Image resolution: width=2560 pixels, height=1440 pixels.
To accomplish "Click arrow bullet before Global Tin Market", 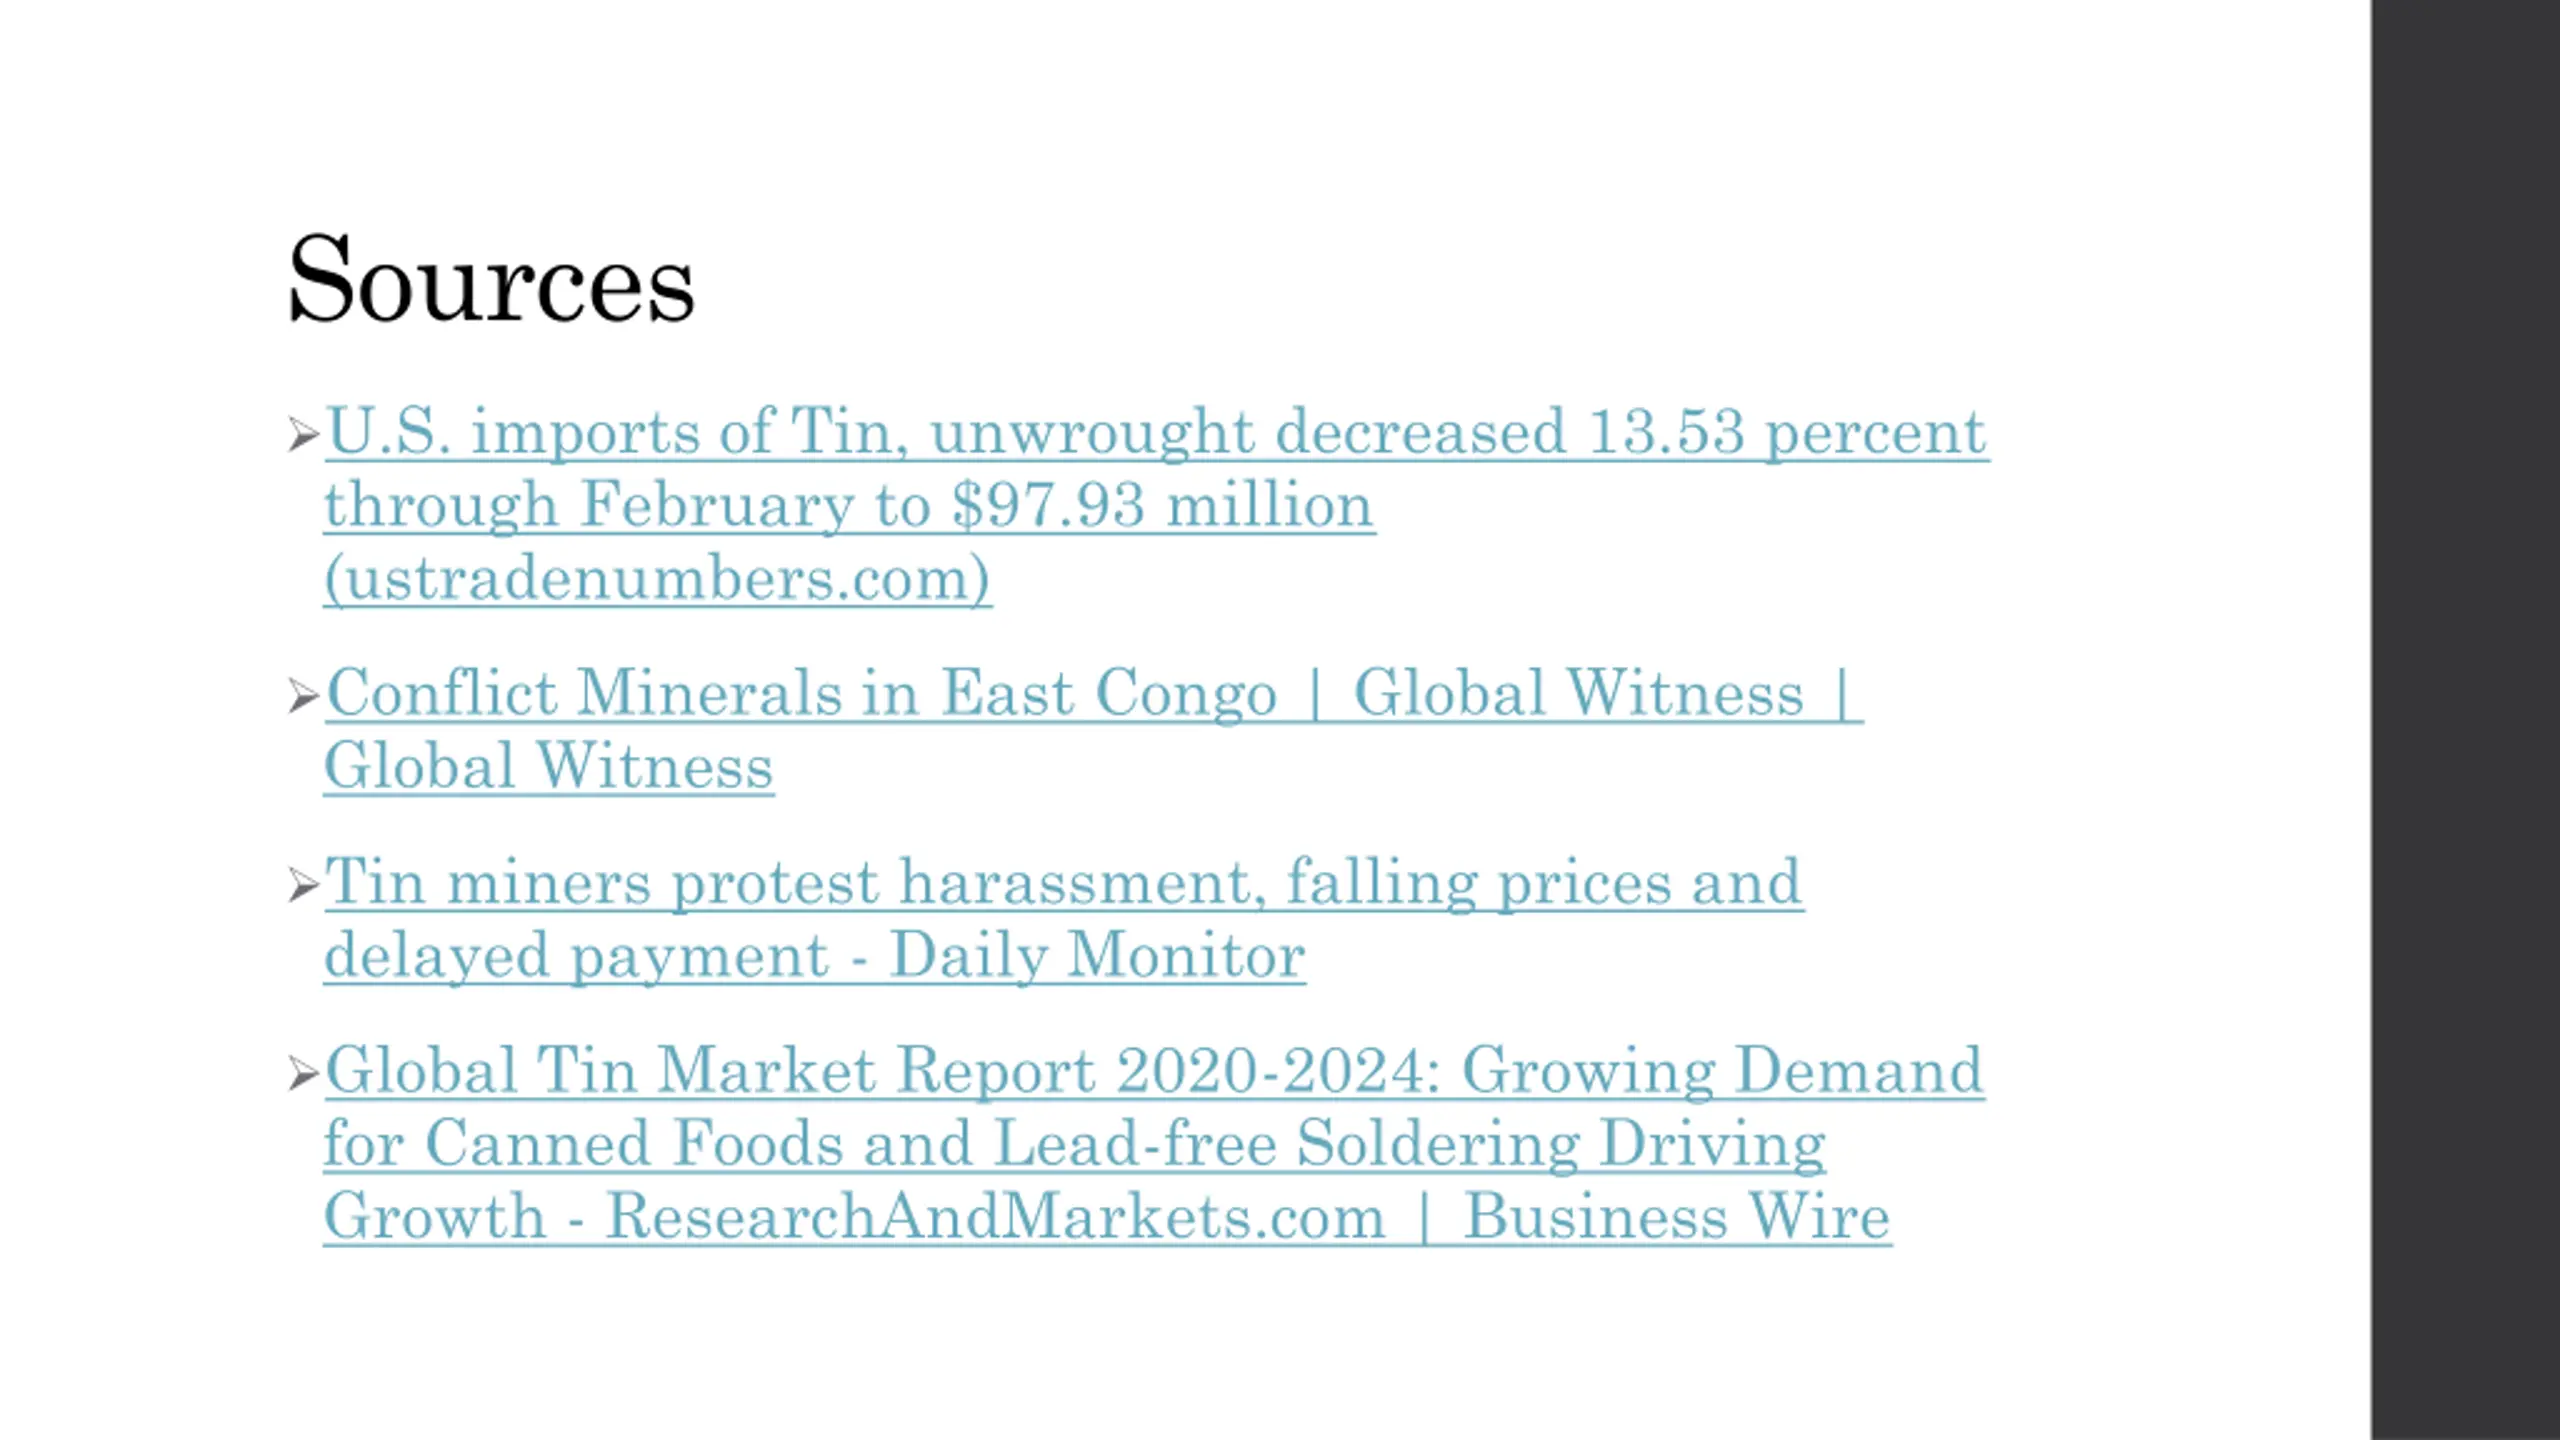I will pos(303,1074).
